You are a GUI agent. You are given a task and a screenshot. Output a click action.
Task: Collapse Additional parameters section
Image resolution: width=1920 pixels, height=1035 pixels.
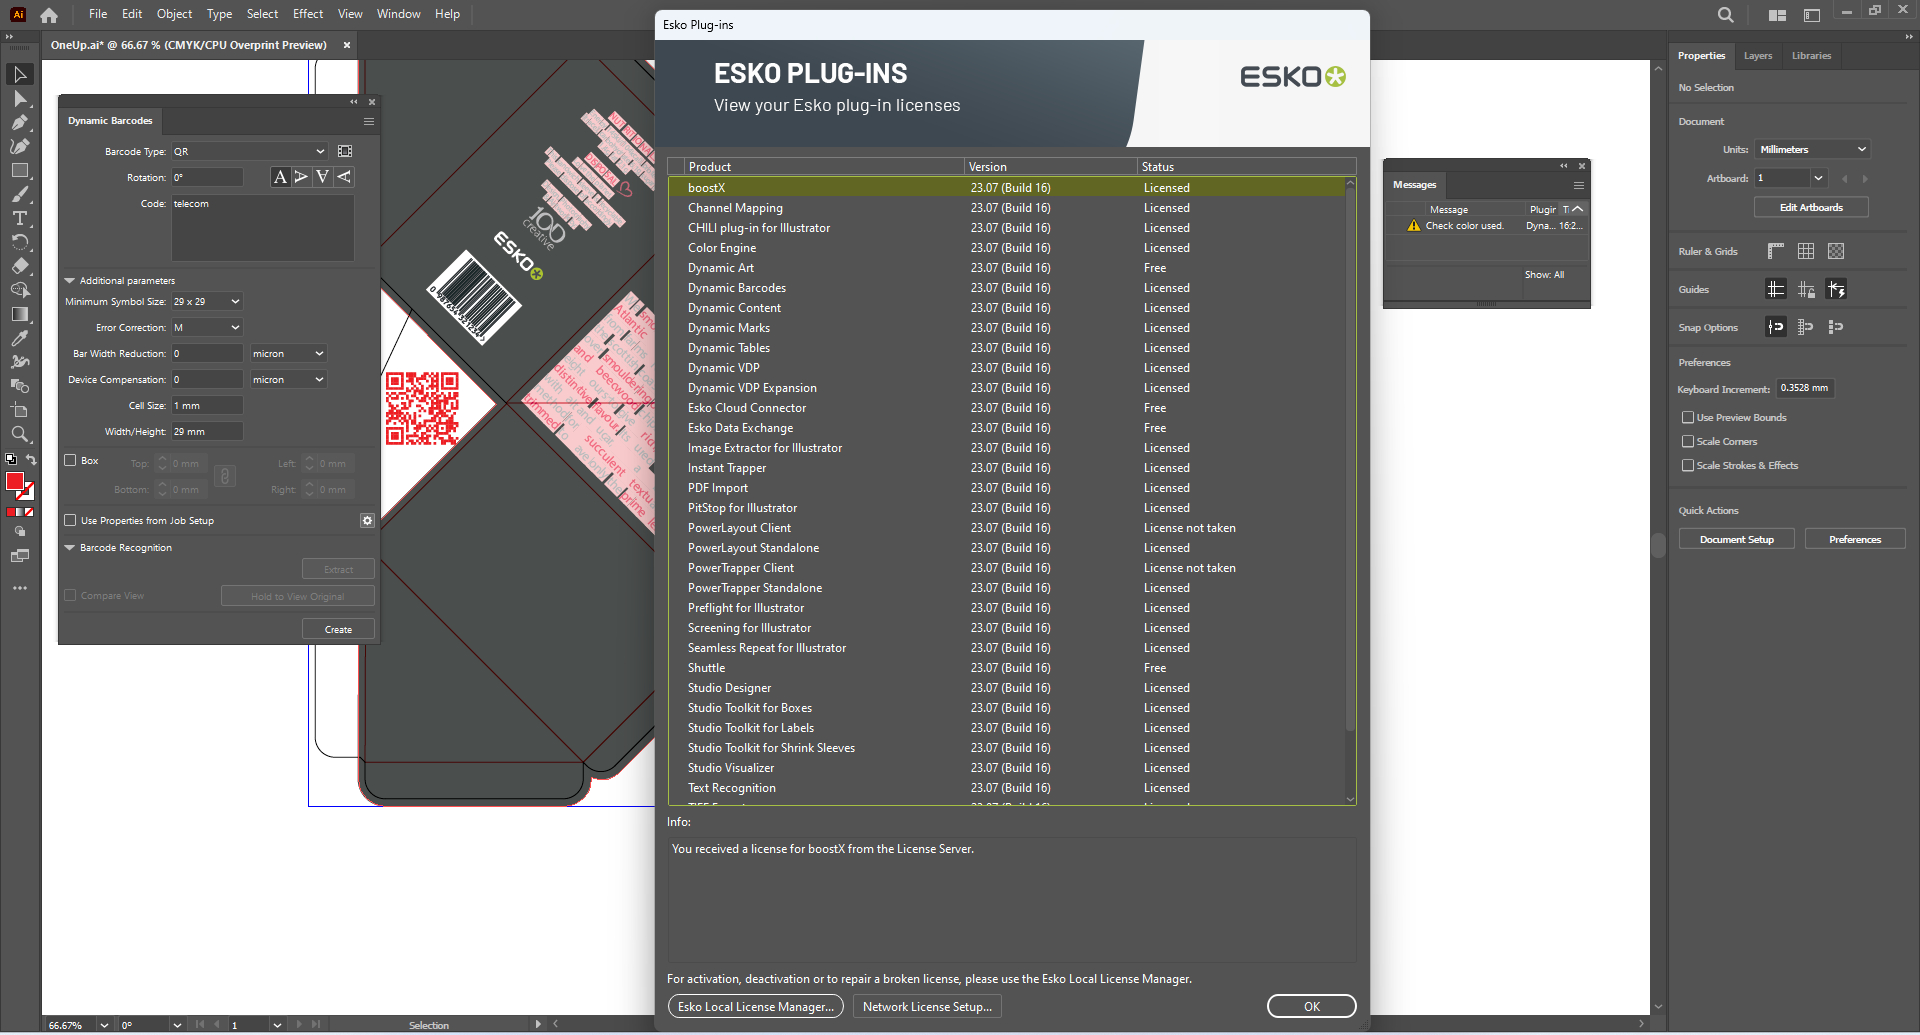pyautogui.click(x=70, y=281)
